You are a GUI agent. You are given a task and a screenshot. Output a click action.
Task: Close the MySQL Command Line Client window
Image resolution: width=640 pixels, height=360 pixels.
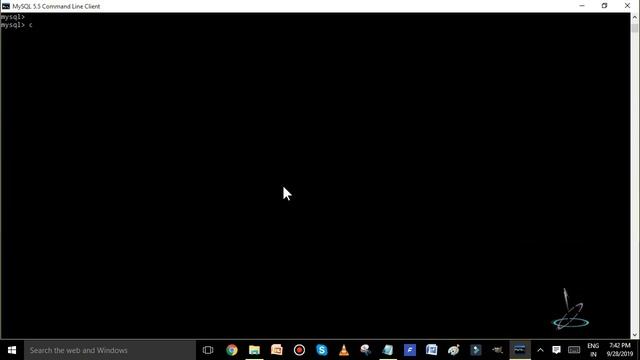point(627,6)
